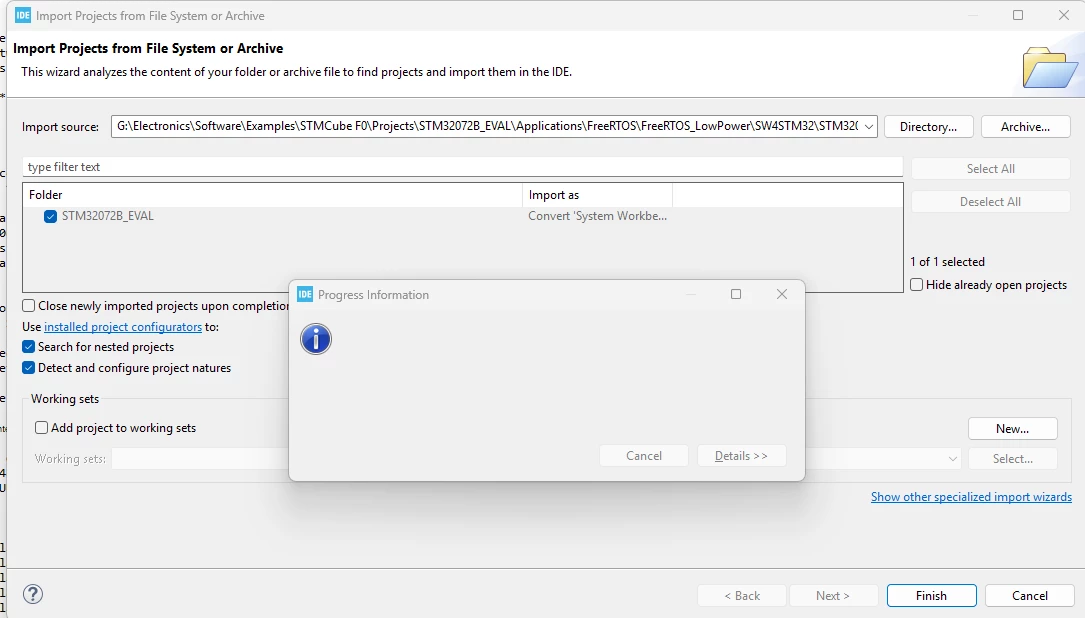
Task: Click the wizard Cancel button at bottom
Action: click(x=1030, y=595)
